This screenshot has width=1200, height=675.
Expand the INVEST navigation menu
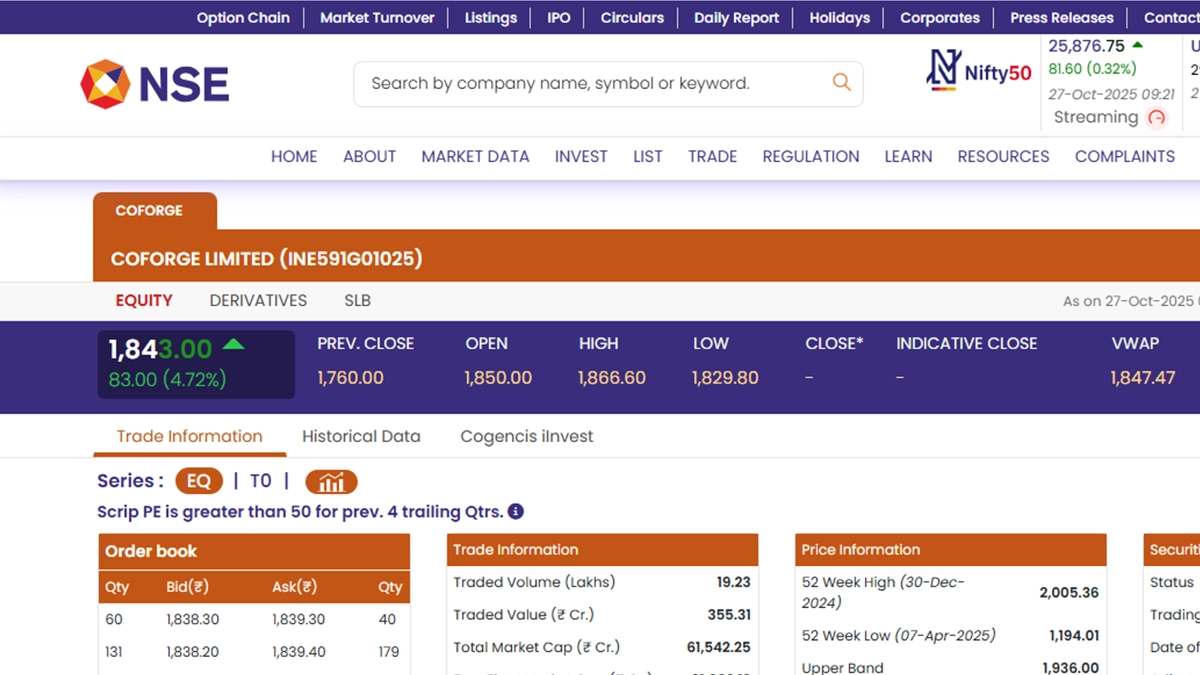(581, 156)
